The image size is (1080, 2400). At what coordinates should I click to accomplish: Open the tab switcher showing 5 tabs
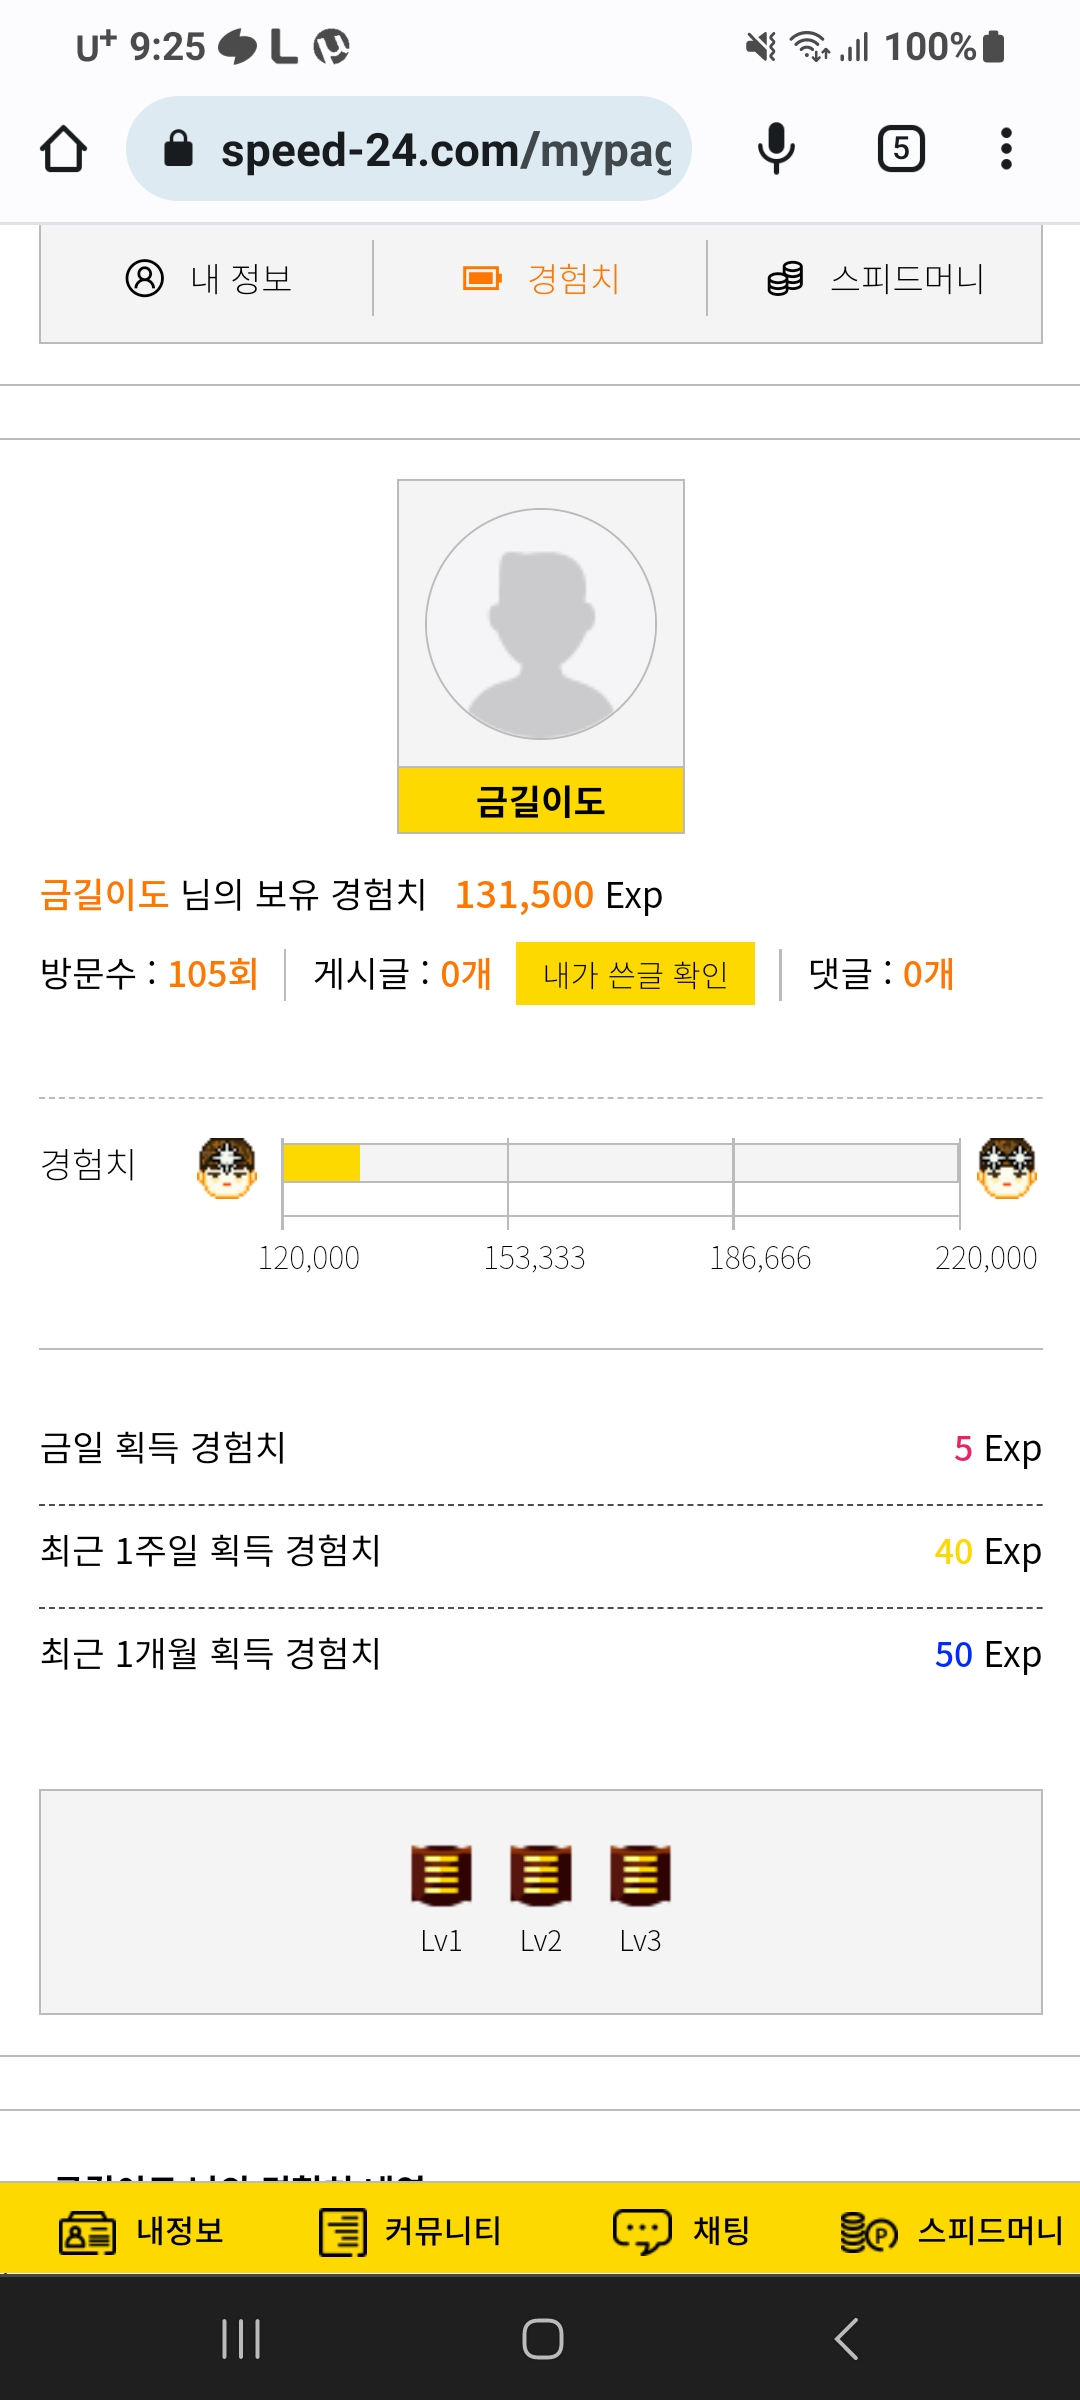tap(901, 149)
